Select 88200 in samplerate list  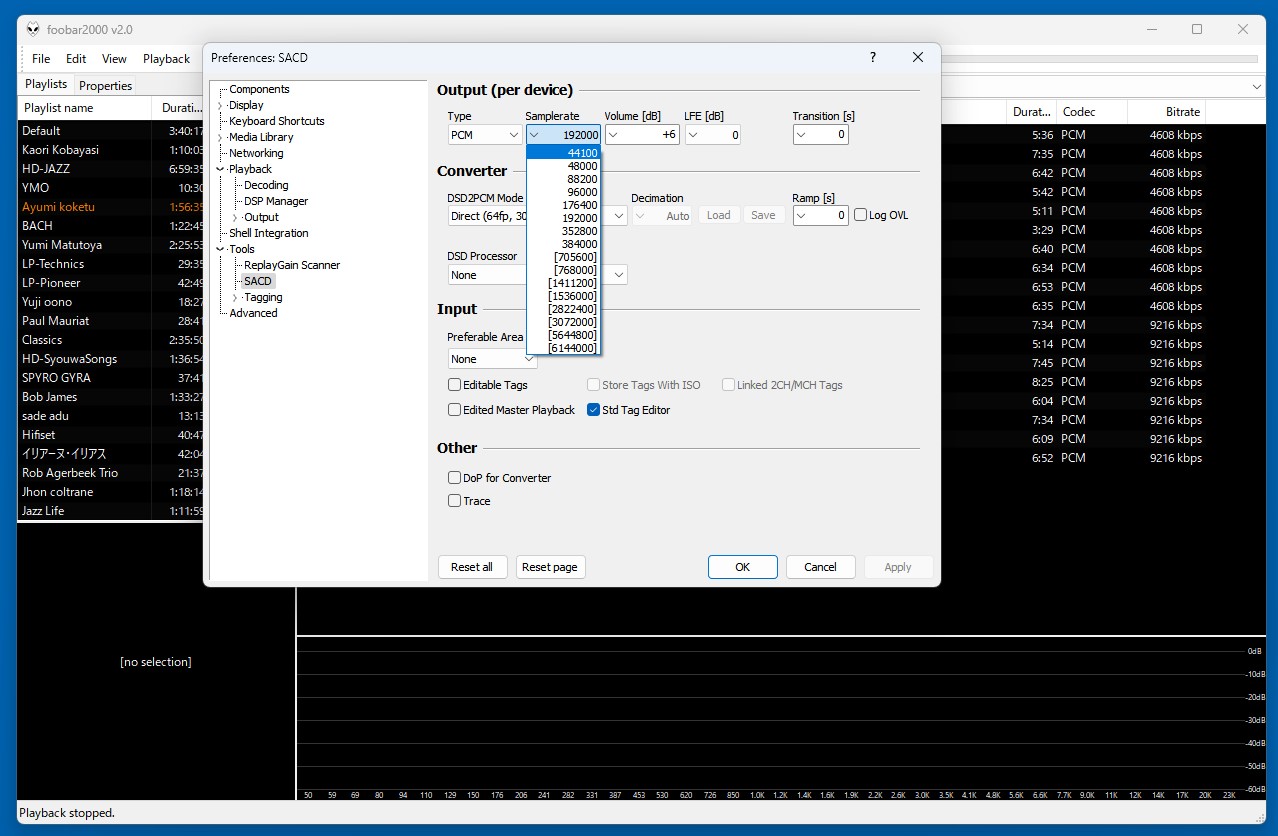click(x=563, y=179)
